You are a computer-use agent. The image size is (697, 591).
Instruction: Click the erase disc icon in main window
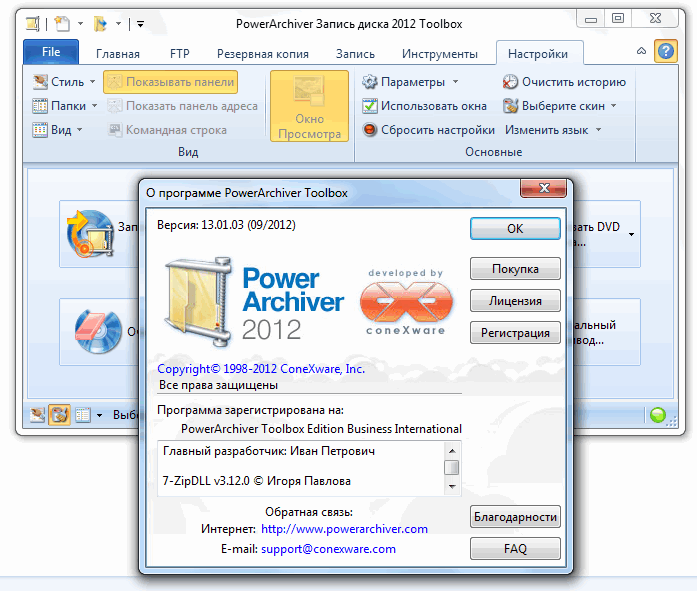click(x=98, y=331)
